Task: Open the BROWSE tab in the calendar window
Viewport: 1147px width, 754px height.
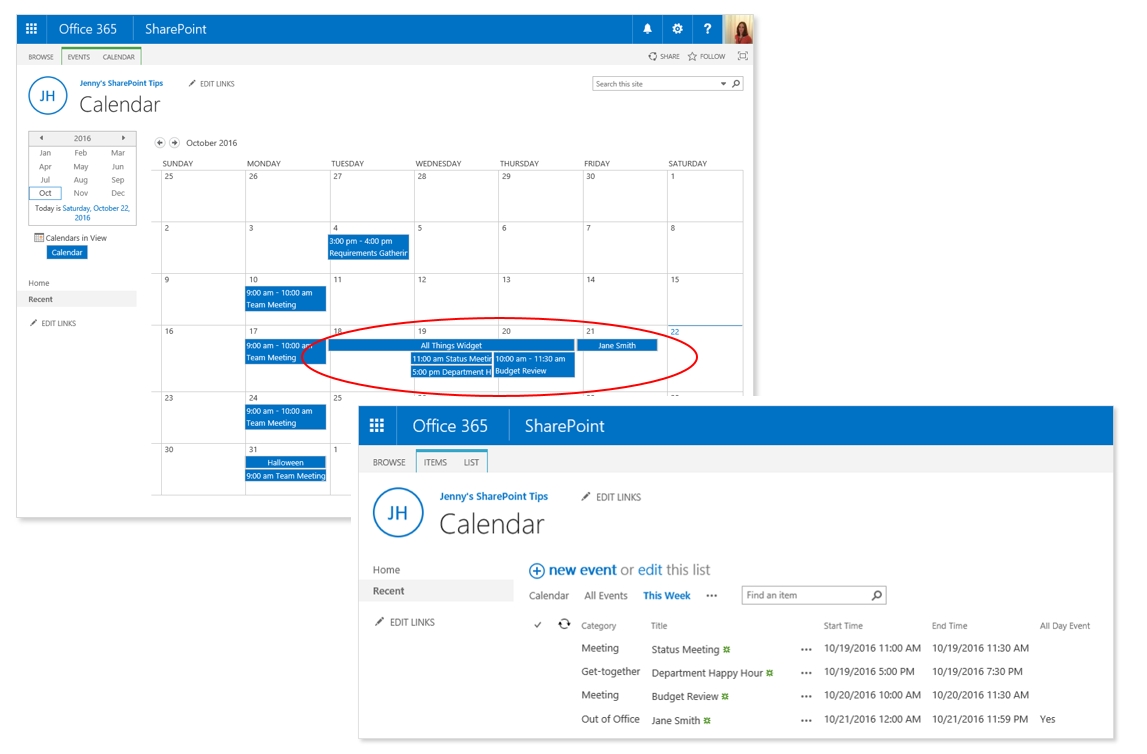Action: pyautogui.click(x=41, y=56)
